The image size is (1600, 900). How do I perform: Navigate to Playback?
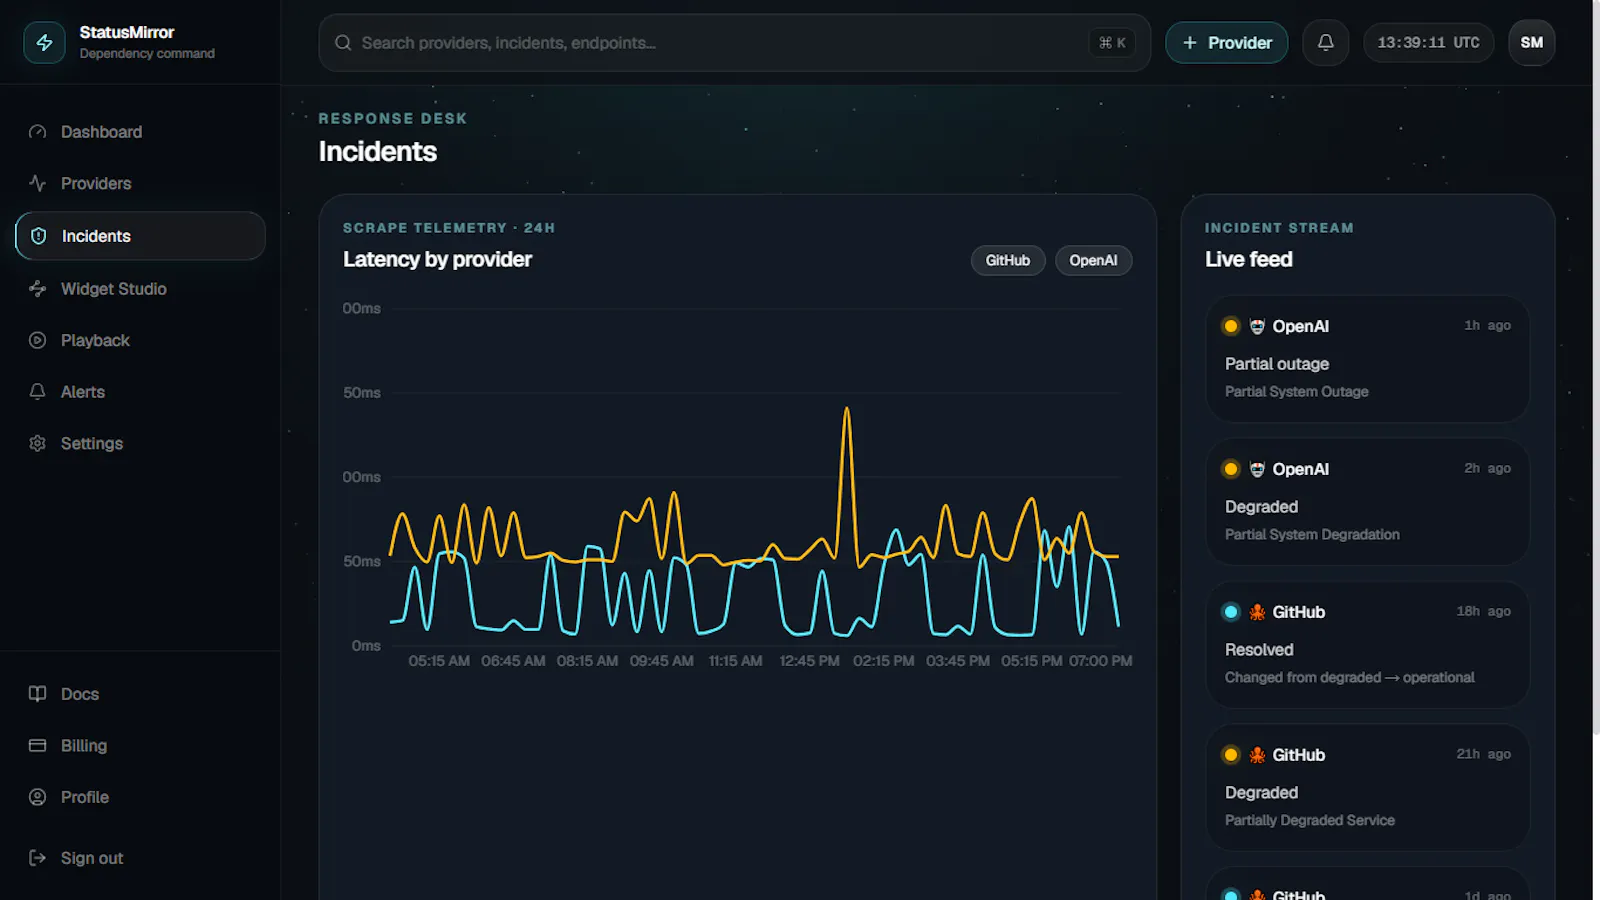click(x=140, y=340)
